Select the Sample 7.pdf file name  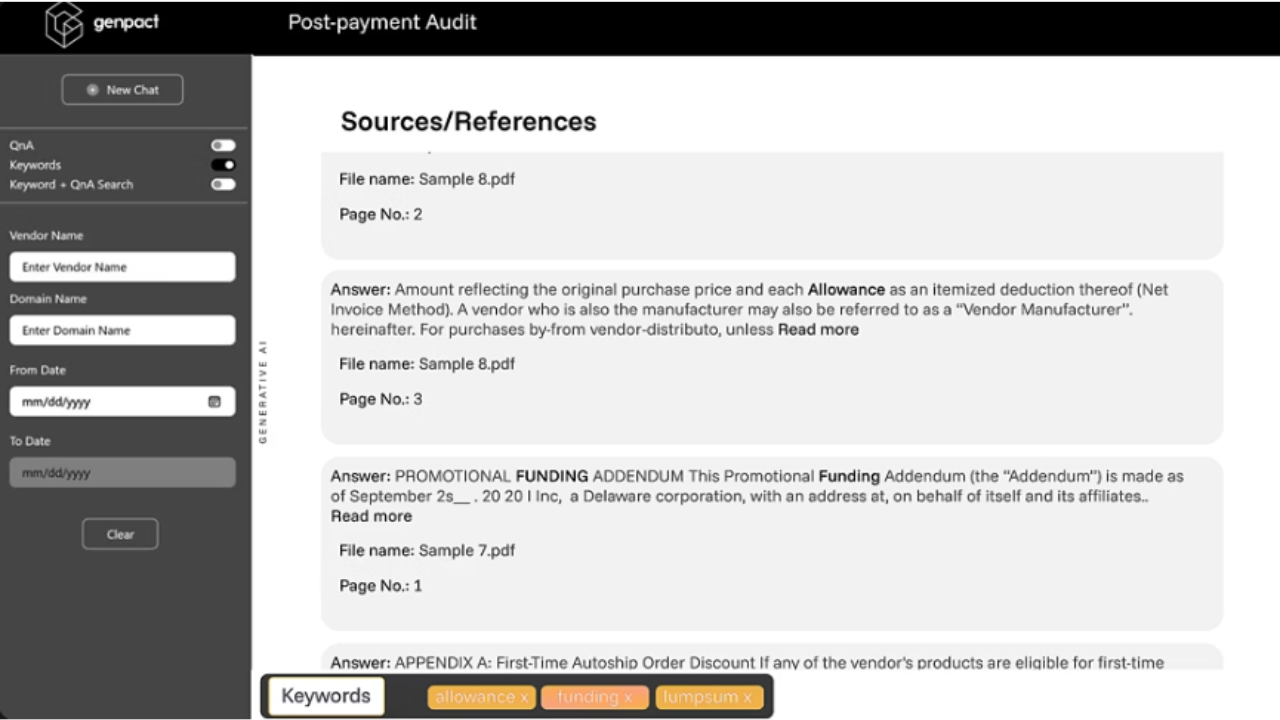tap(467, 550)
